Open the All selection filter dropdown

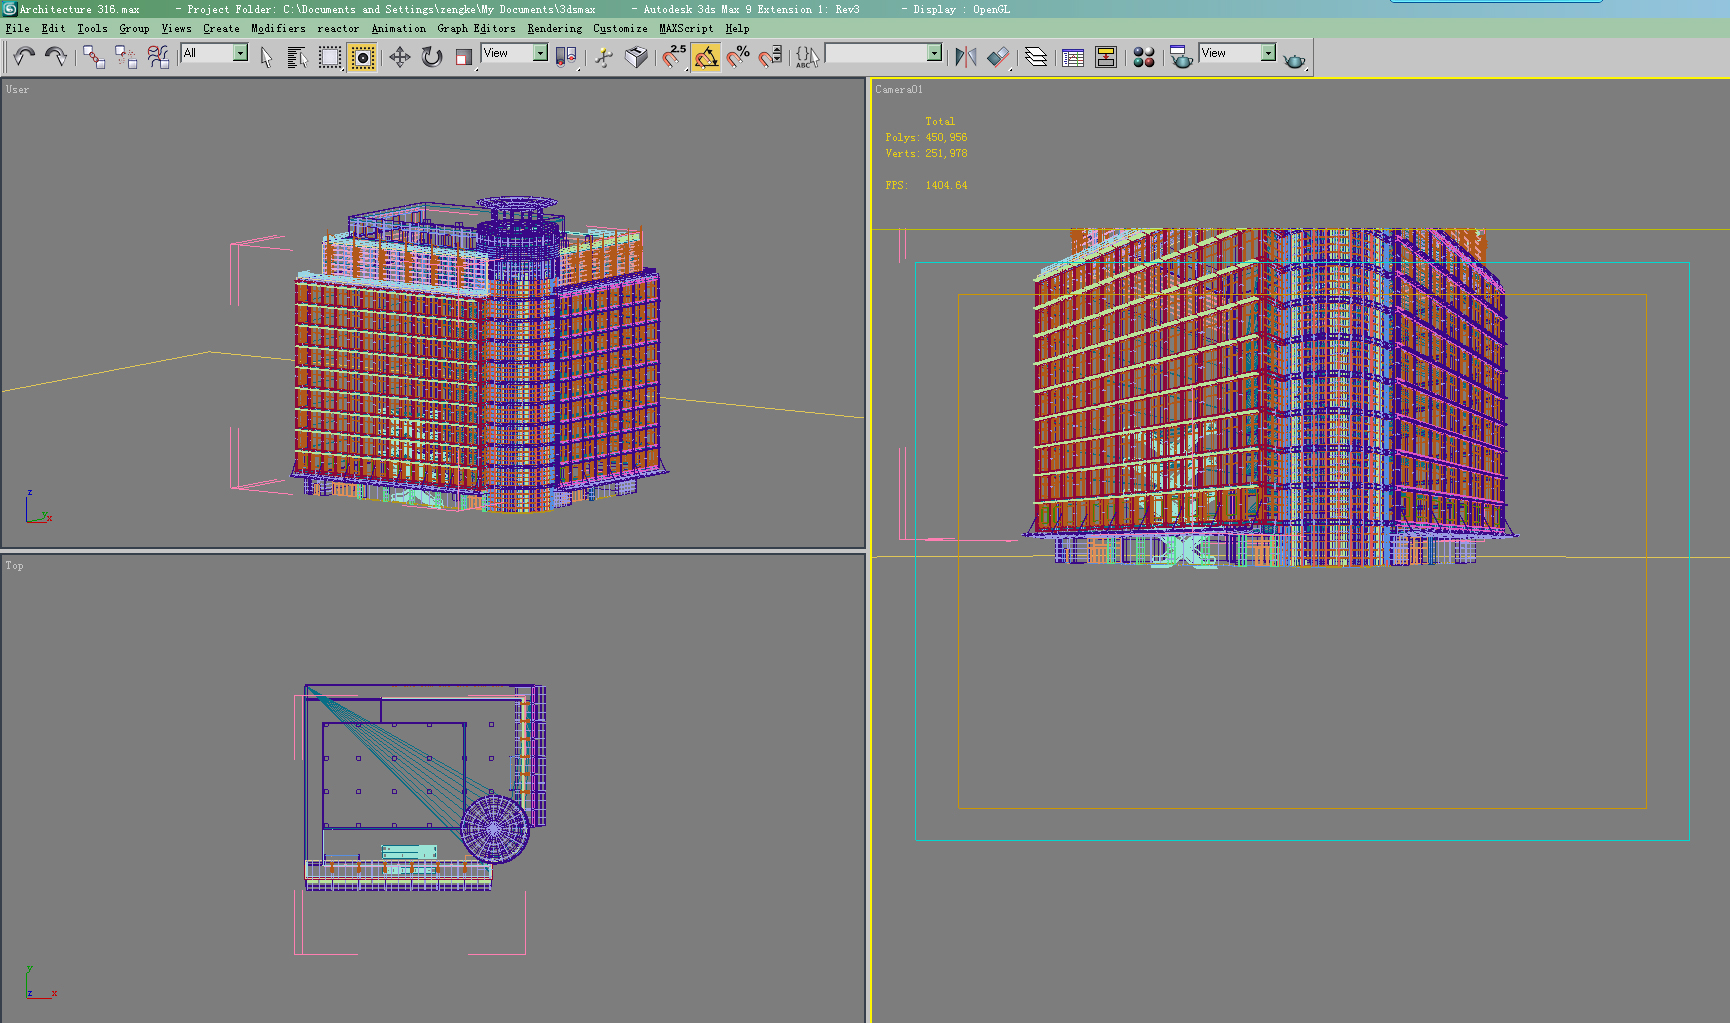(215, 53)
